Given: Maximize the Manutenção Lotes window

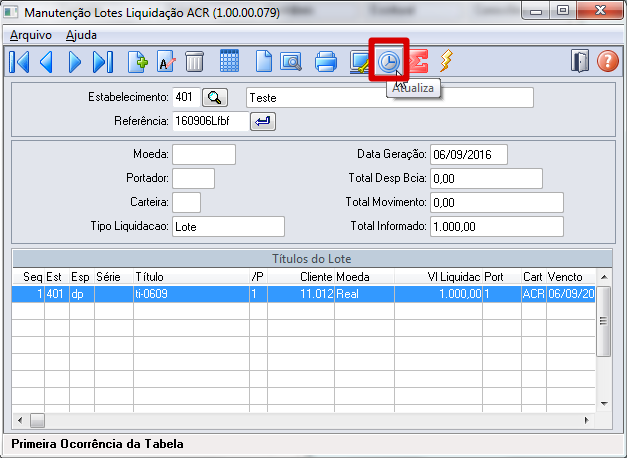Looking at the screenshot, I should click(x=563, y=11).
